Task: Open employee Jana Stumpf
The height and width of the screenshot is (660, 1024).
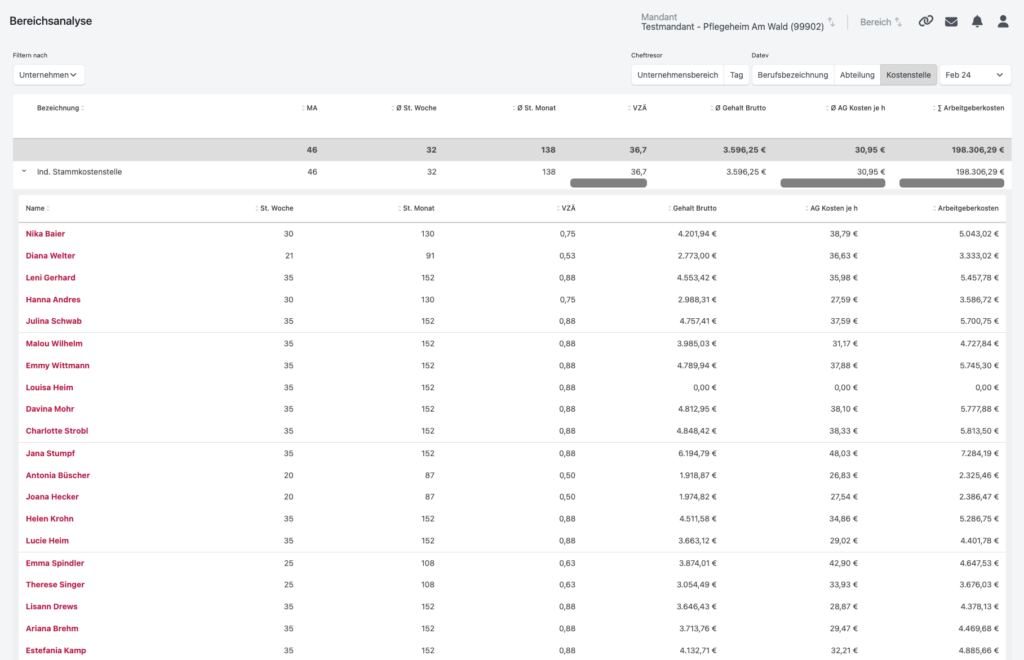Action: [x=50, y=453]
